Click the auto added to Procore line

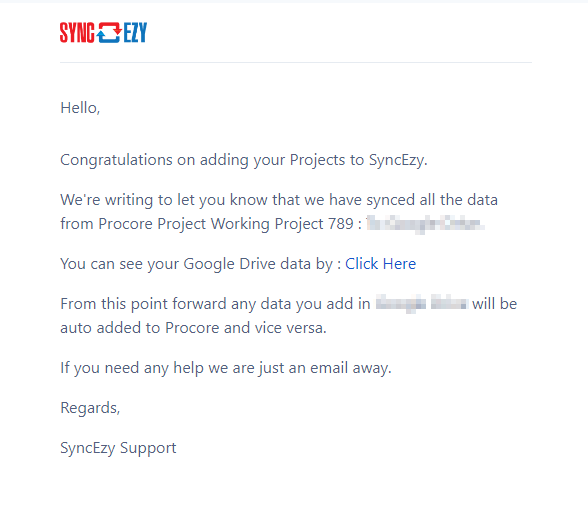click(x=193, y=328)
